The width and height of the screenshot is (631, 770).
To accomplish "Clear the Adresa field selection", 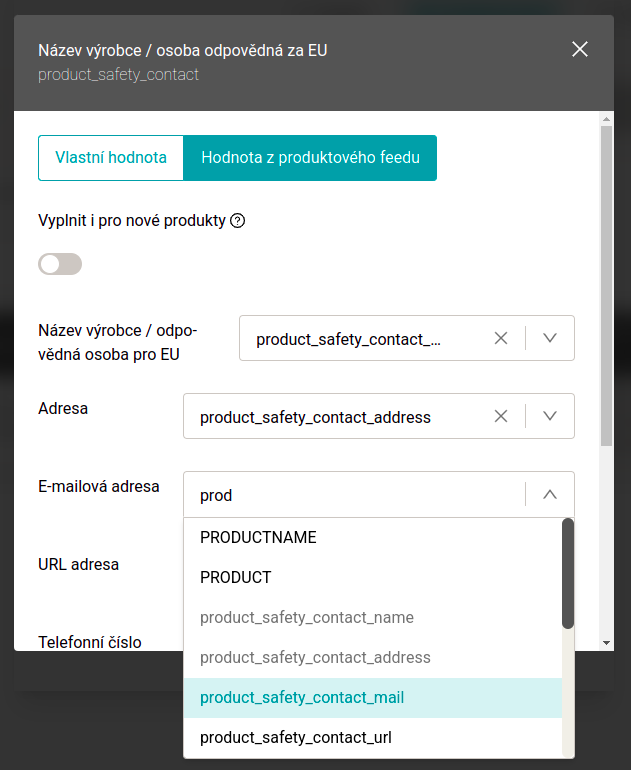I will tap(501, 416).
